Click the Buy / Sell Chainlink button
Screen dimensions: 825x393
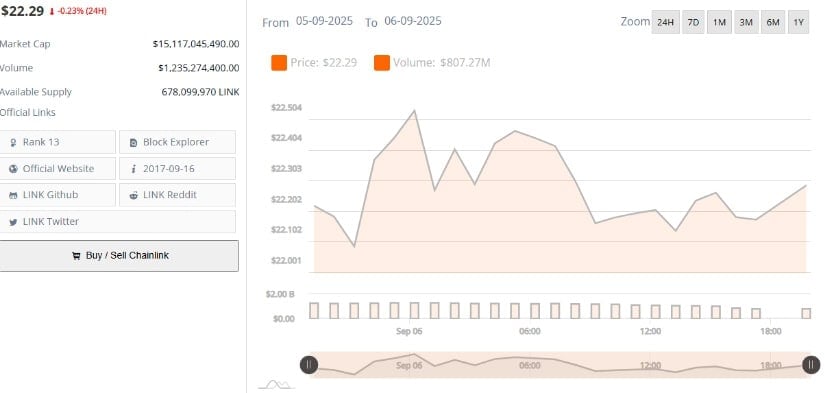pyautogui.click(x=118, y=256)
